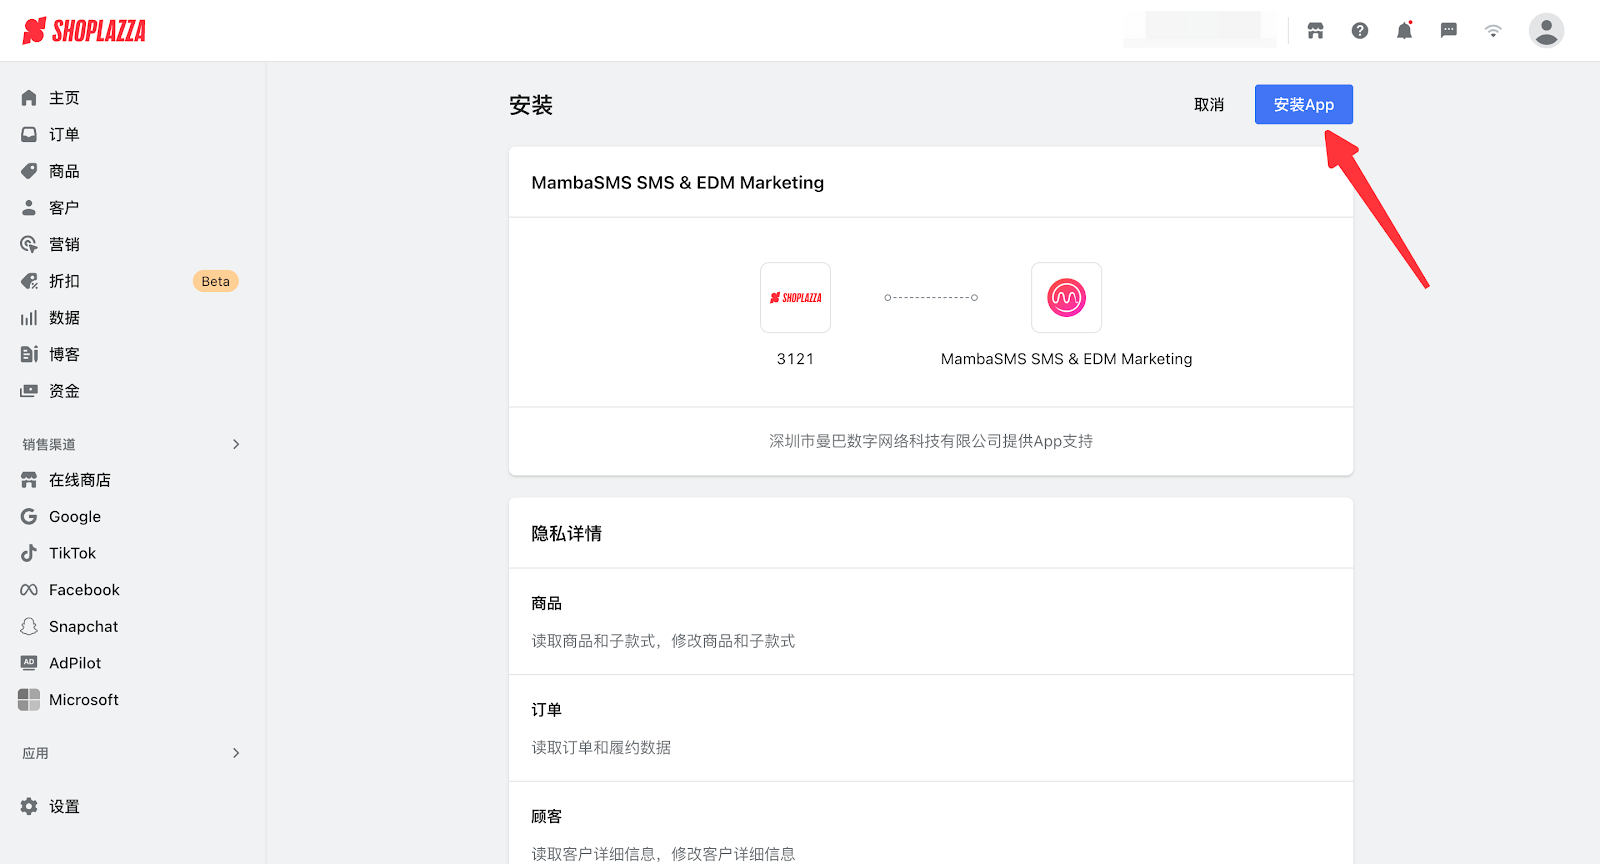Click the Shoplazza store thumbnail 3121
The height and width of the screenshot is (864, 1600).
[795, 298]
